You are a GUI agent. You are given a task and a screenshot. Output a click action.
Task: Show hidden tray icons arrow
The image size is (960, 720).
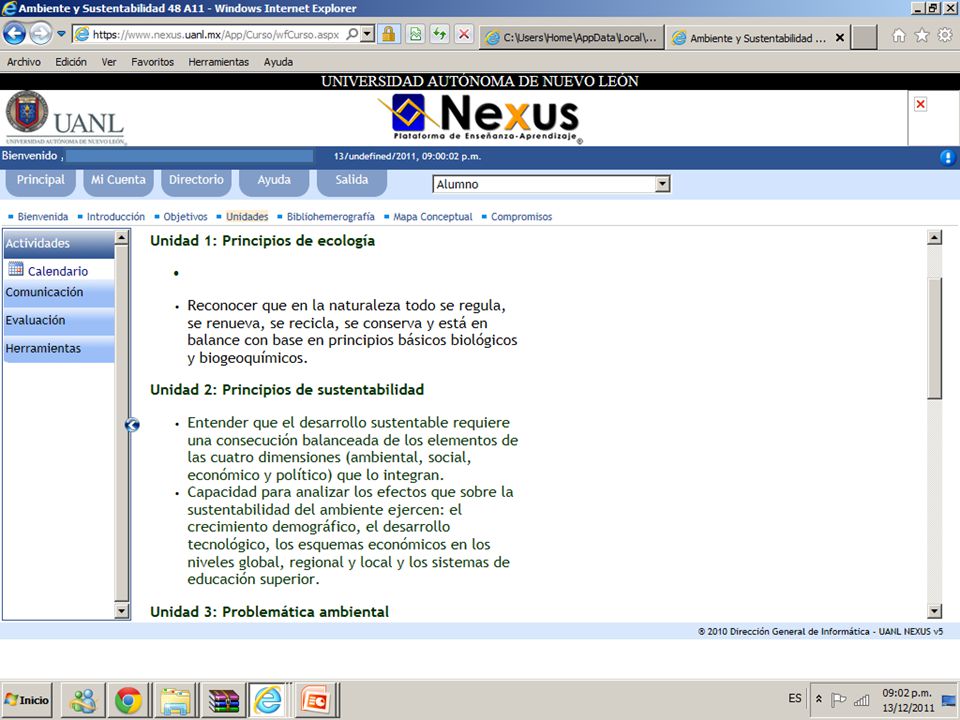[x=819, y=699]
